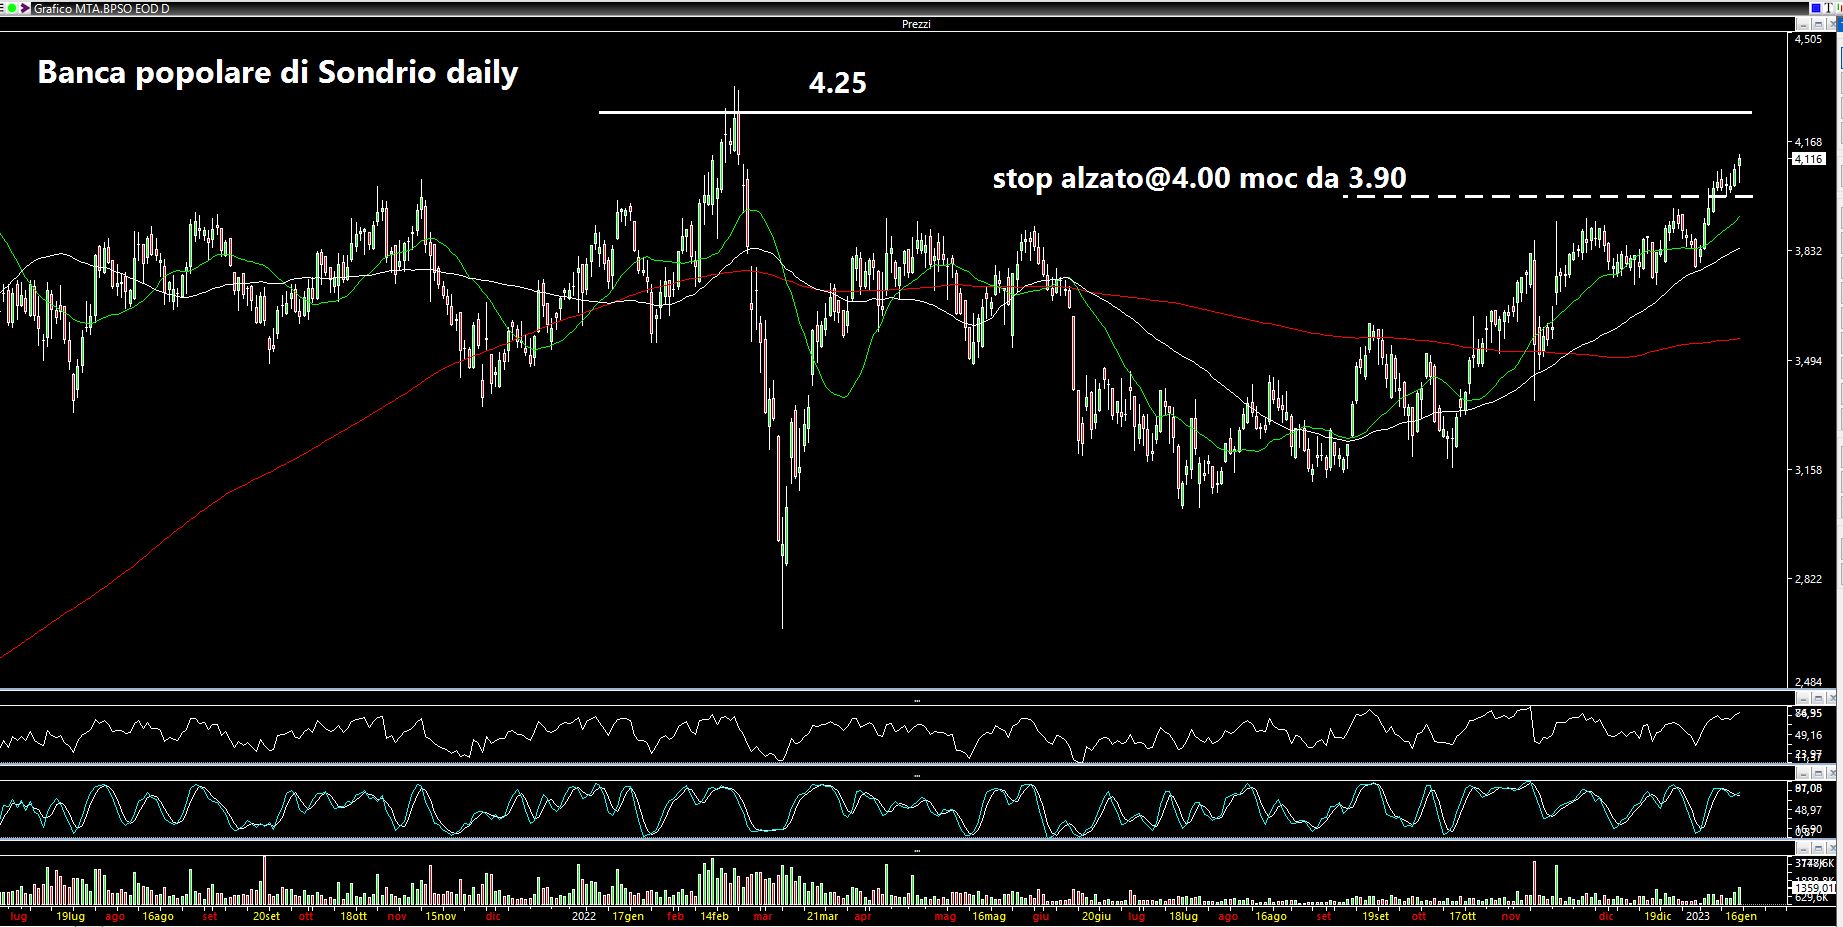1843x927 pixels.
Task: Click the 20set date label
Action: pyautogui.click(x=265, y=916)
